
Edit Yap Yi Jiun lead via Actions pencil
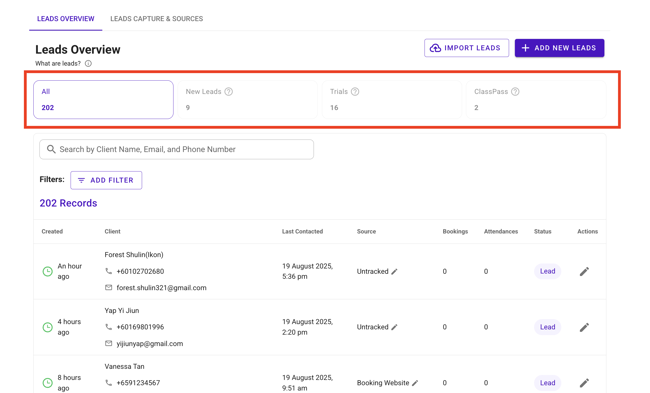[584, 327]
